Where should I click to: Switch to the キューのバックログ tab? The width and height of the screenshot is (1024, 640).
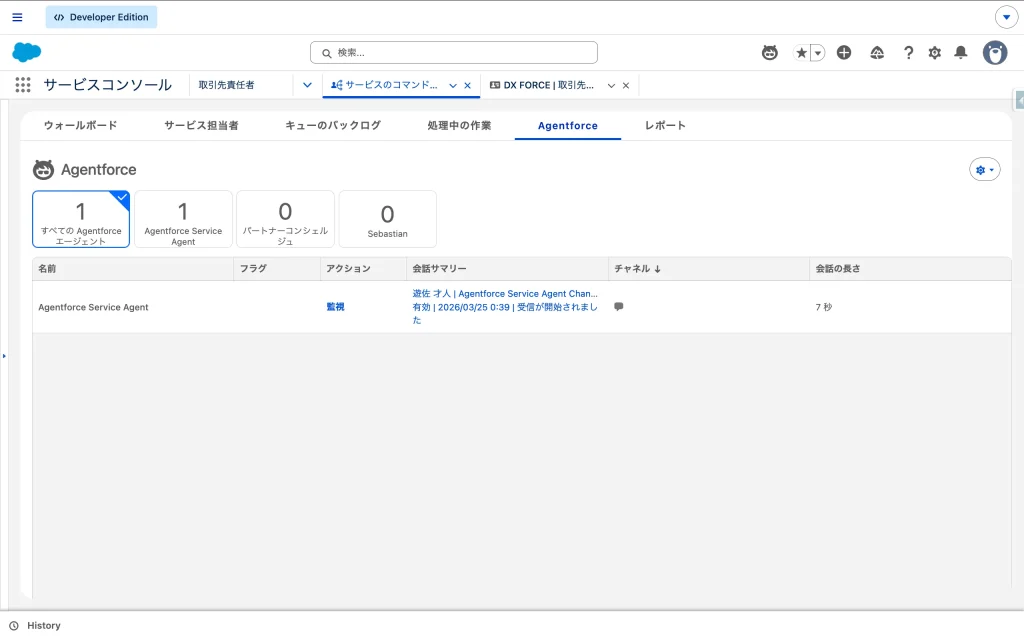(x=333, y=126)
